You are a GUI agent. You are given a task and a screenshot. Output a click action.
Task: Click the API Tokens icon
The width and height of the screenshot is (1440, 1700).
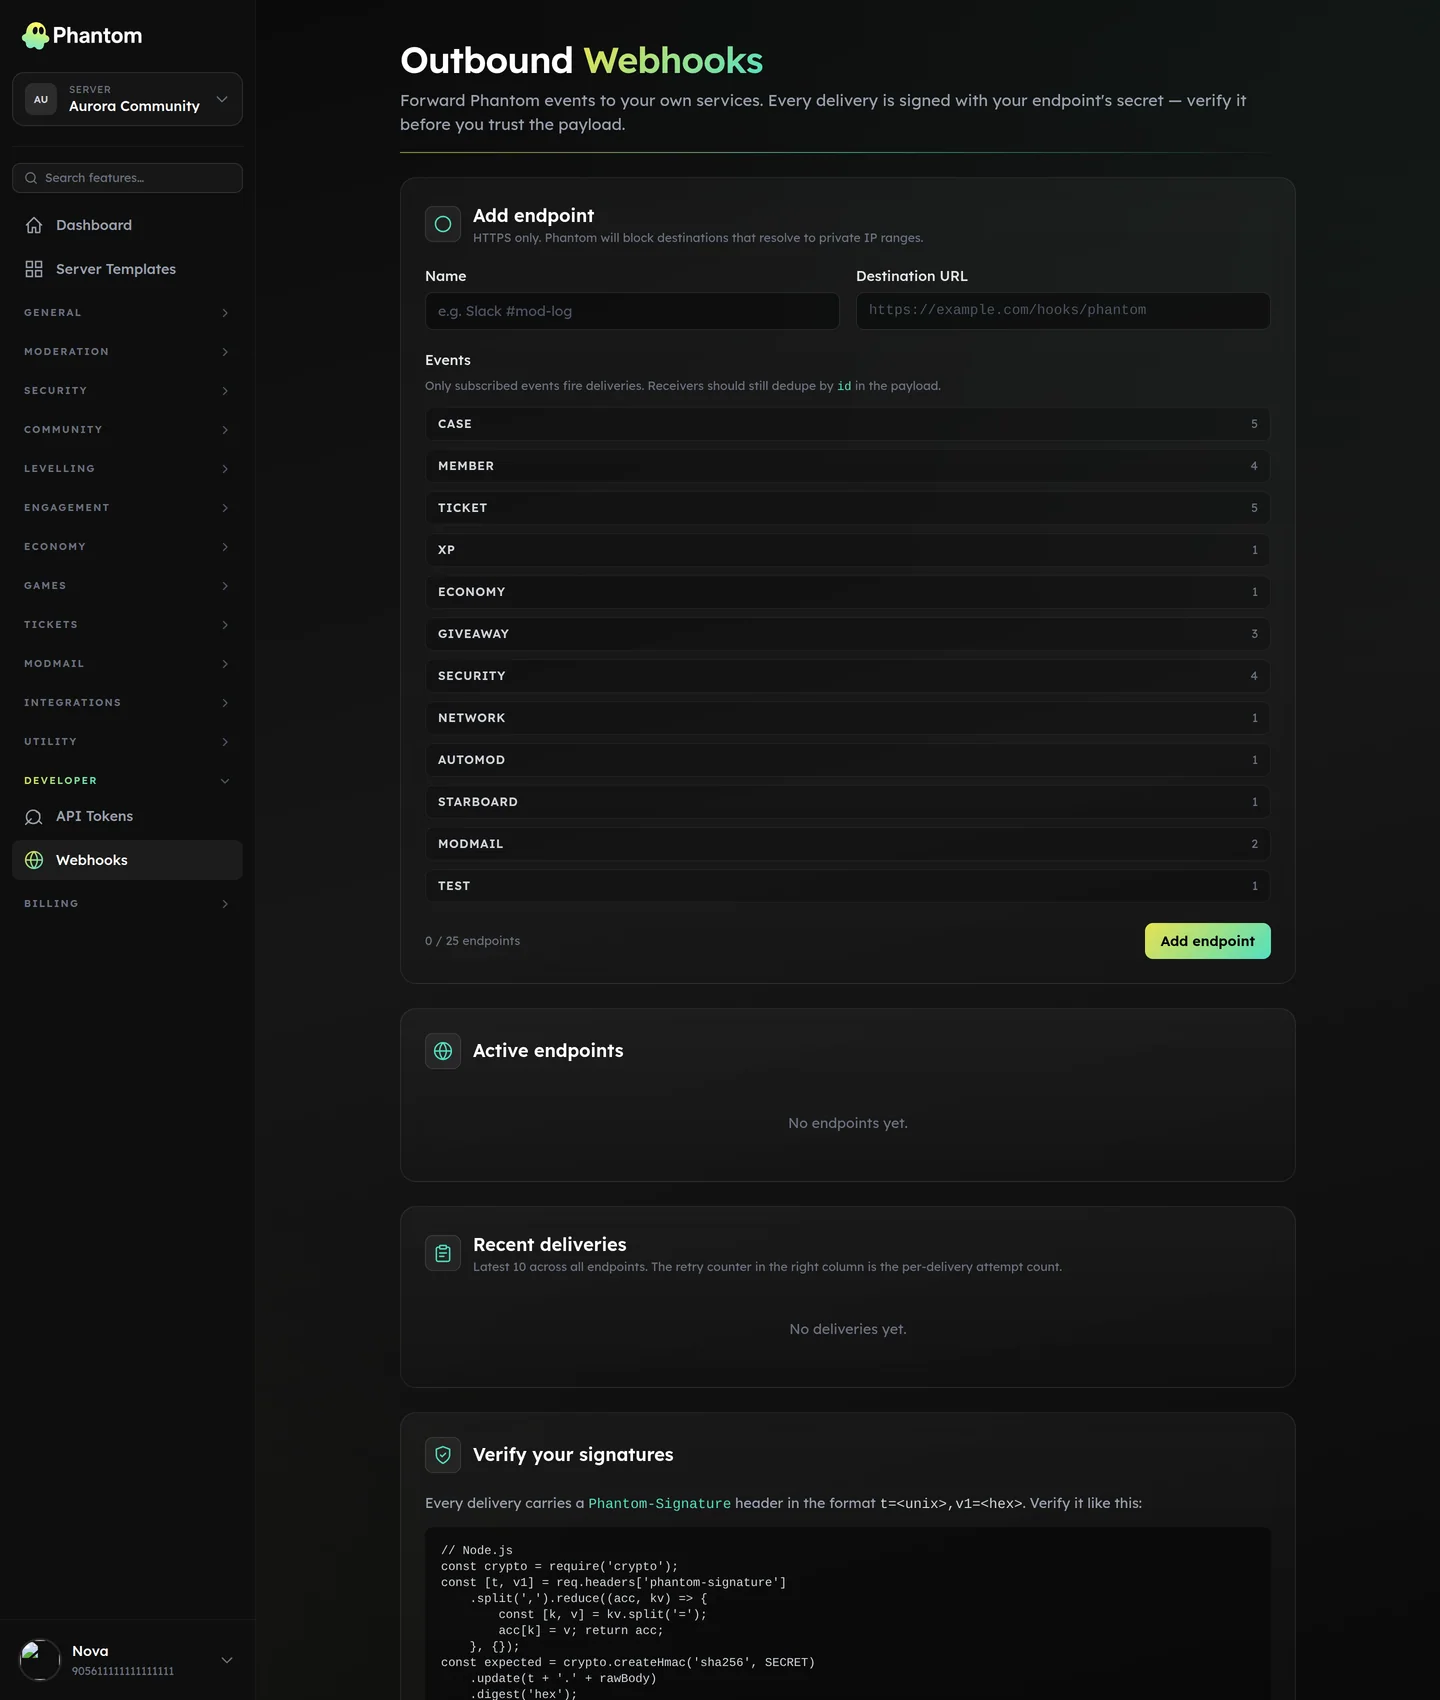[34, 817]
